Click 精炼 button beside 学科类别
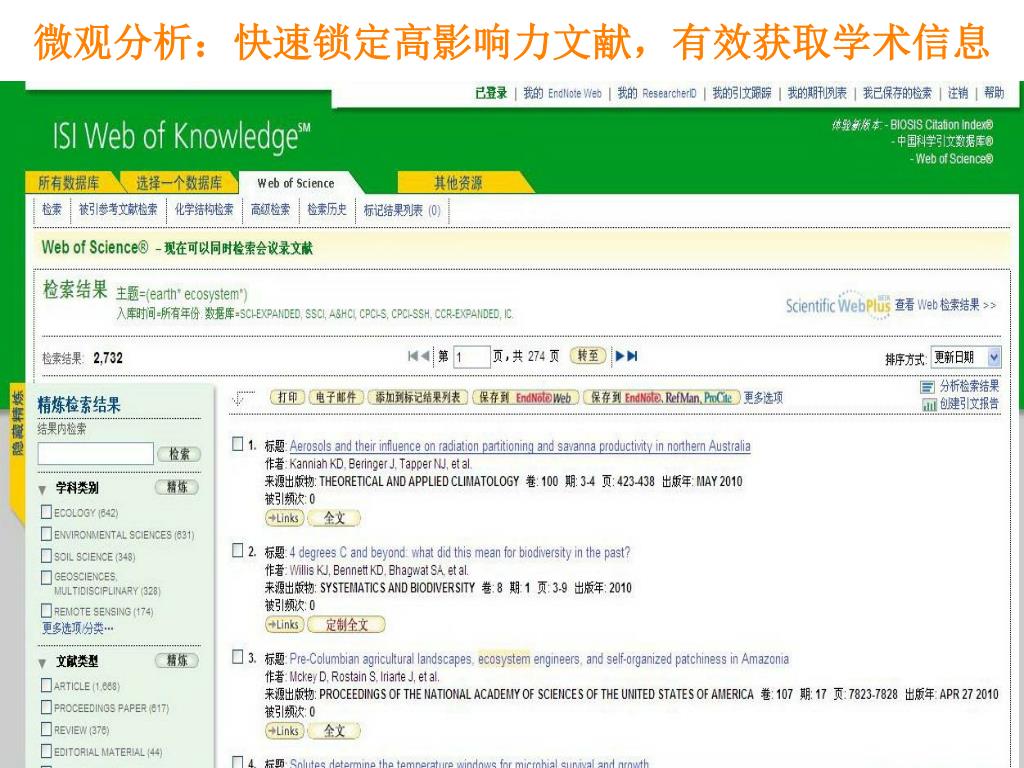 [x=176, y=487]
